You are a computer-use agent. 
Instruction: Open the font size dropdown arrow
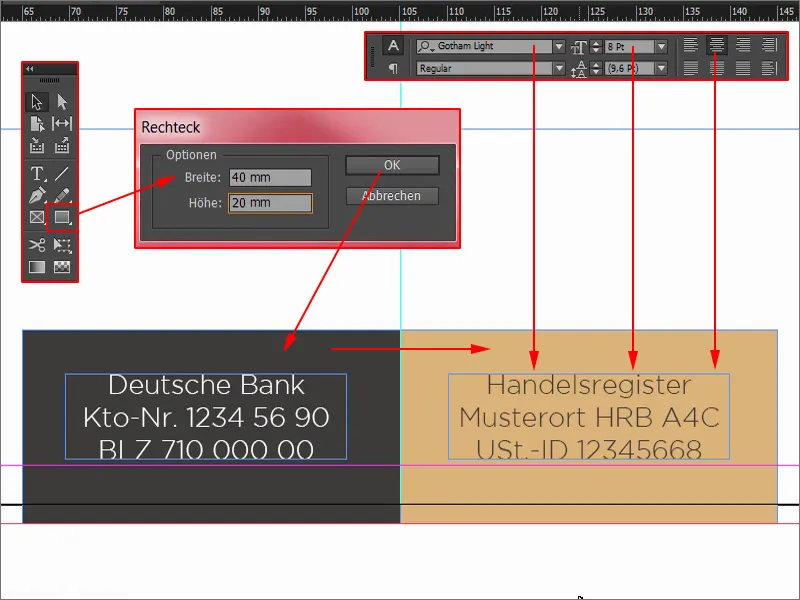coord(661,47)
